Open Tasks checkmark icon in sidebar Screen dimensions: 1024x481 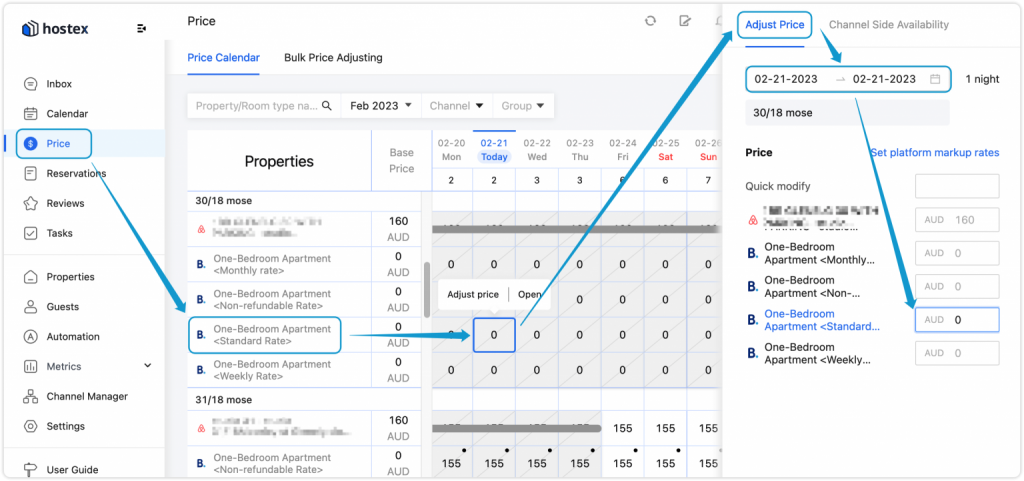tap(31, 234)
